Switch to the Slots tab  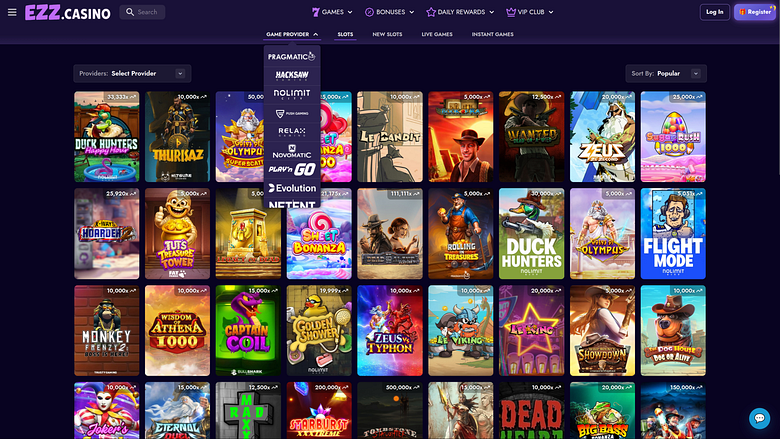click(x=345, y=34)
